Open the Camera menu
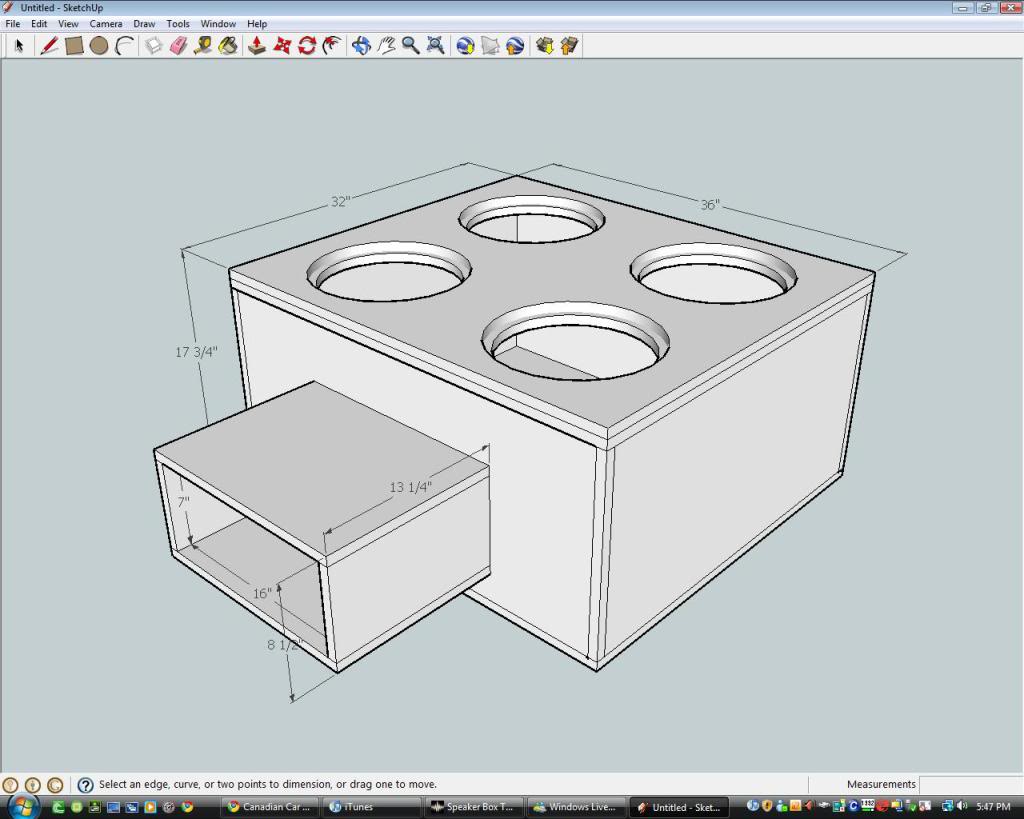The width and height of the screenshot is (1024, 819). pyautogui.click(x=106, y=24)
